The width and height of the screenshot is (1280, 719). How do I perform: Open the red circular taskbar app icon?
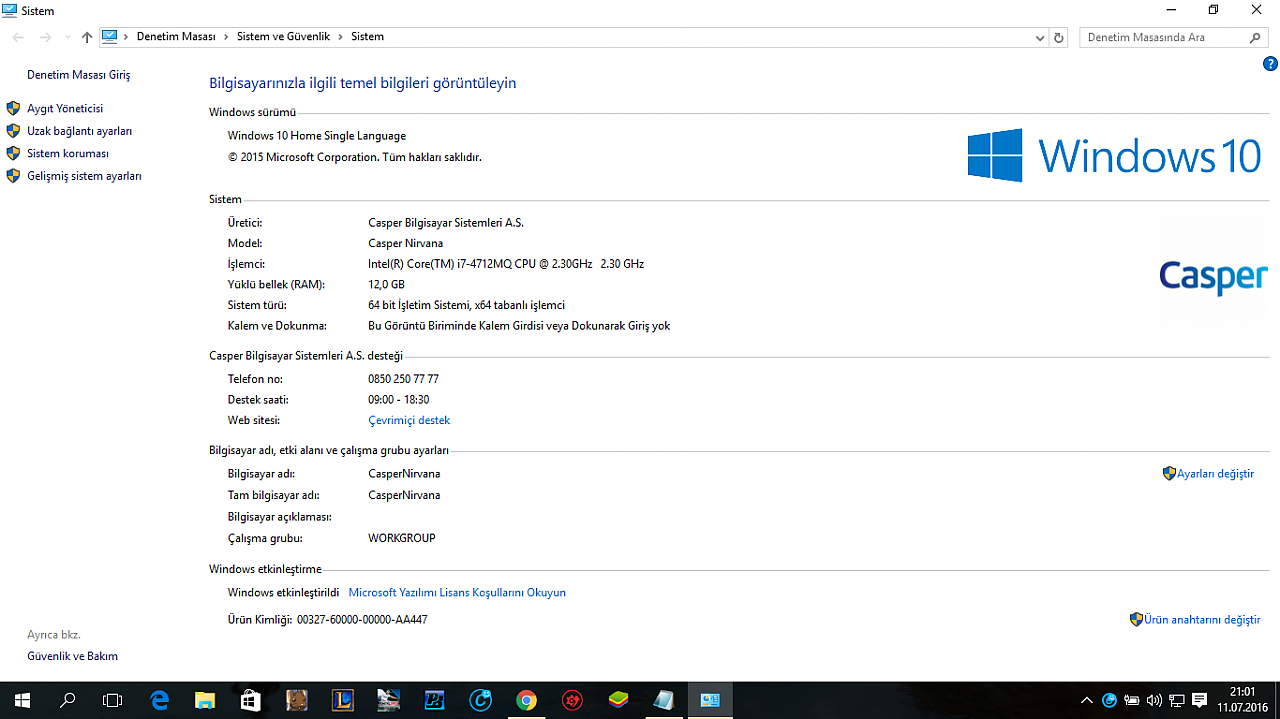(572, 701)
